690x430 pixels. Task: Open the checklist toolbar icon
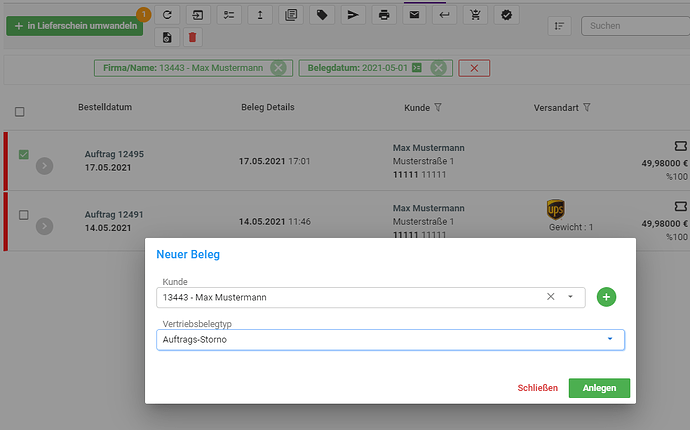point(229,15)
